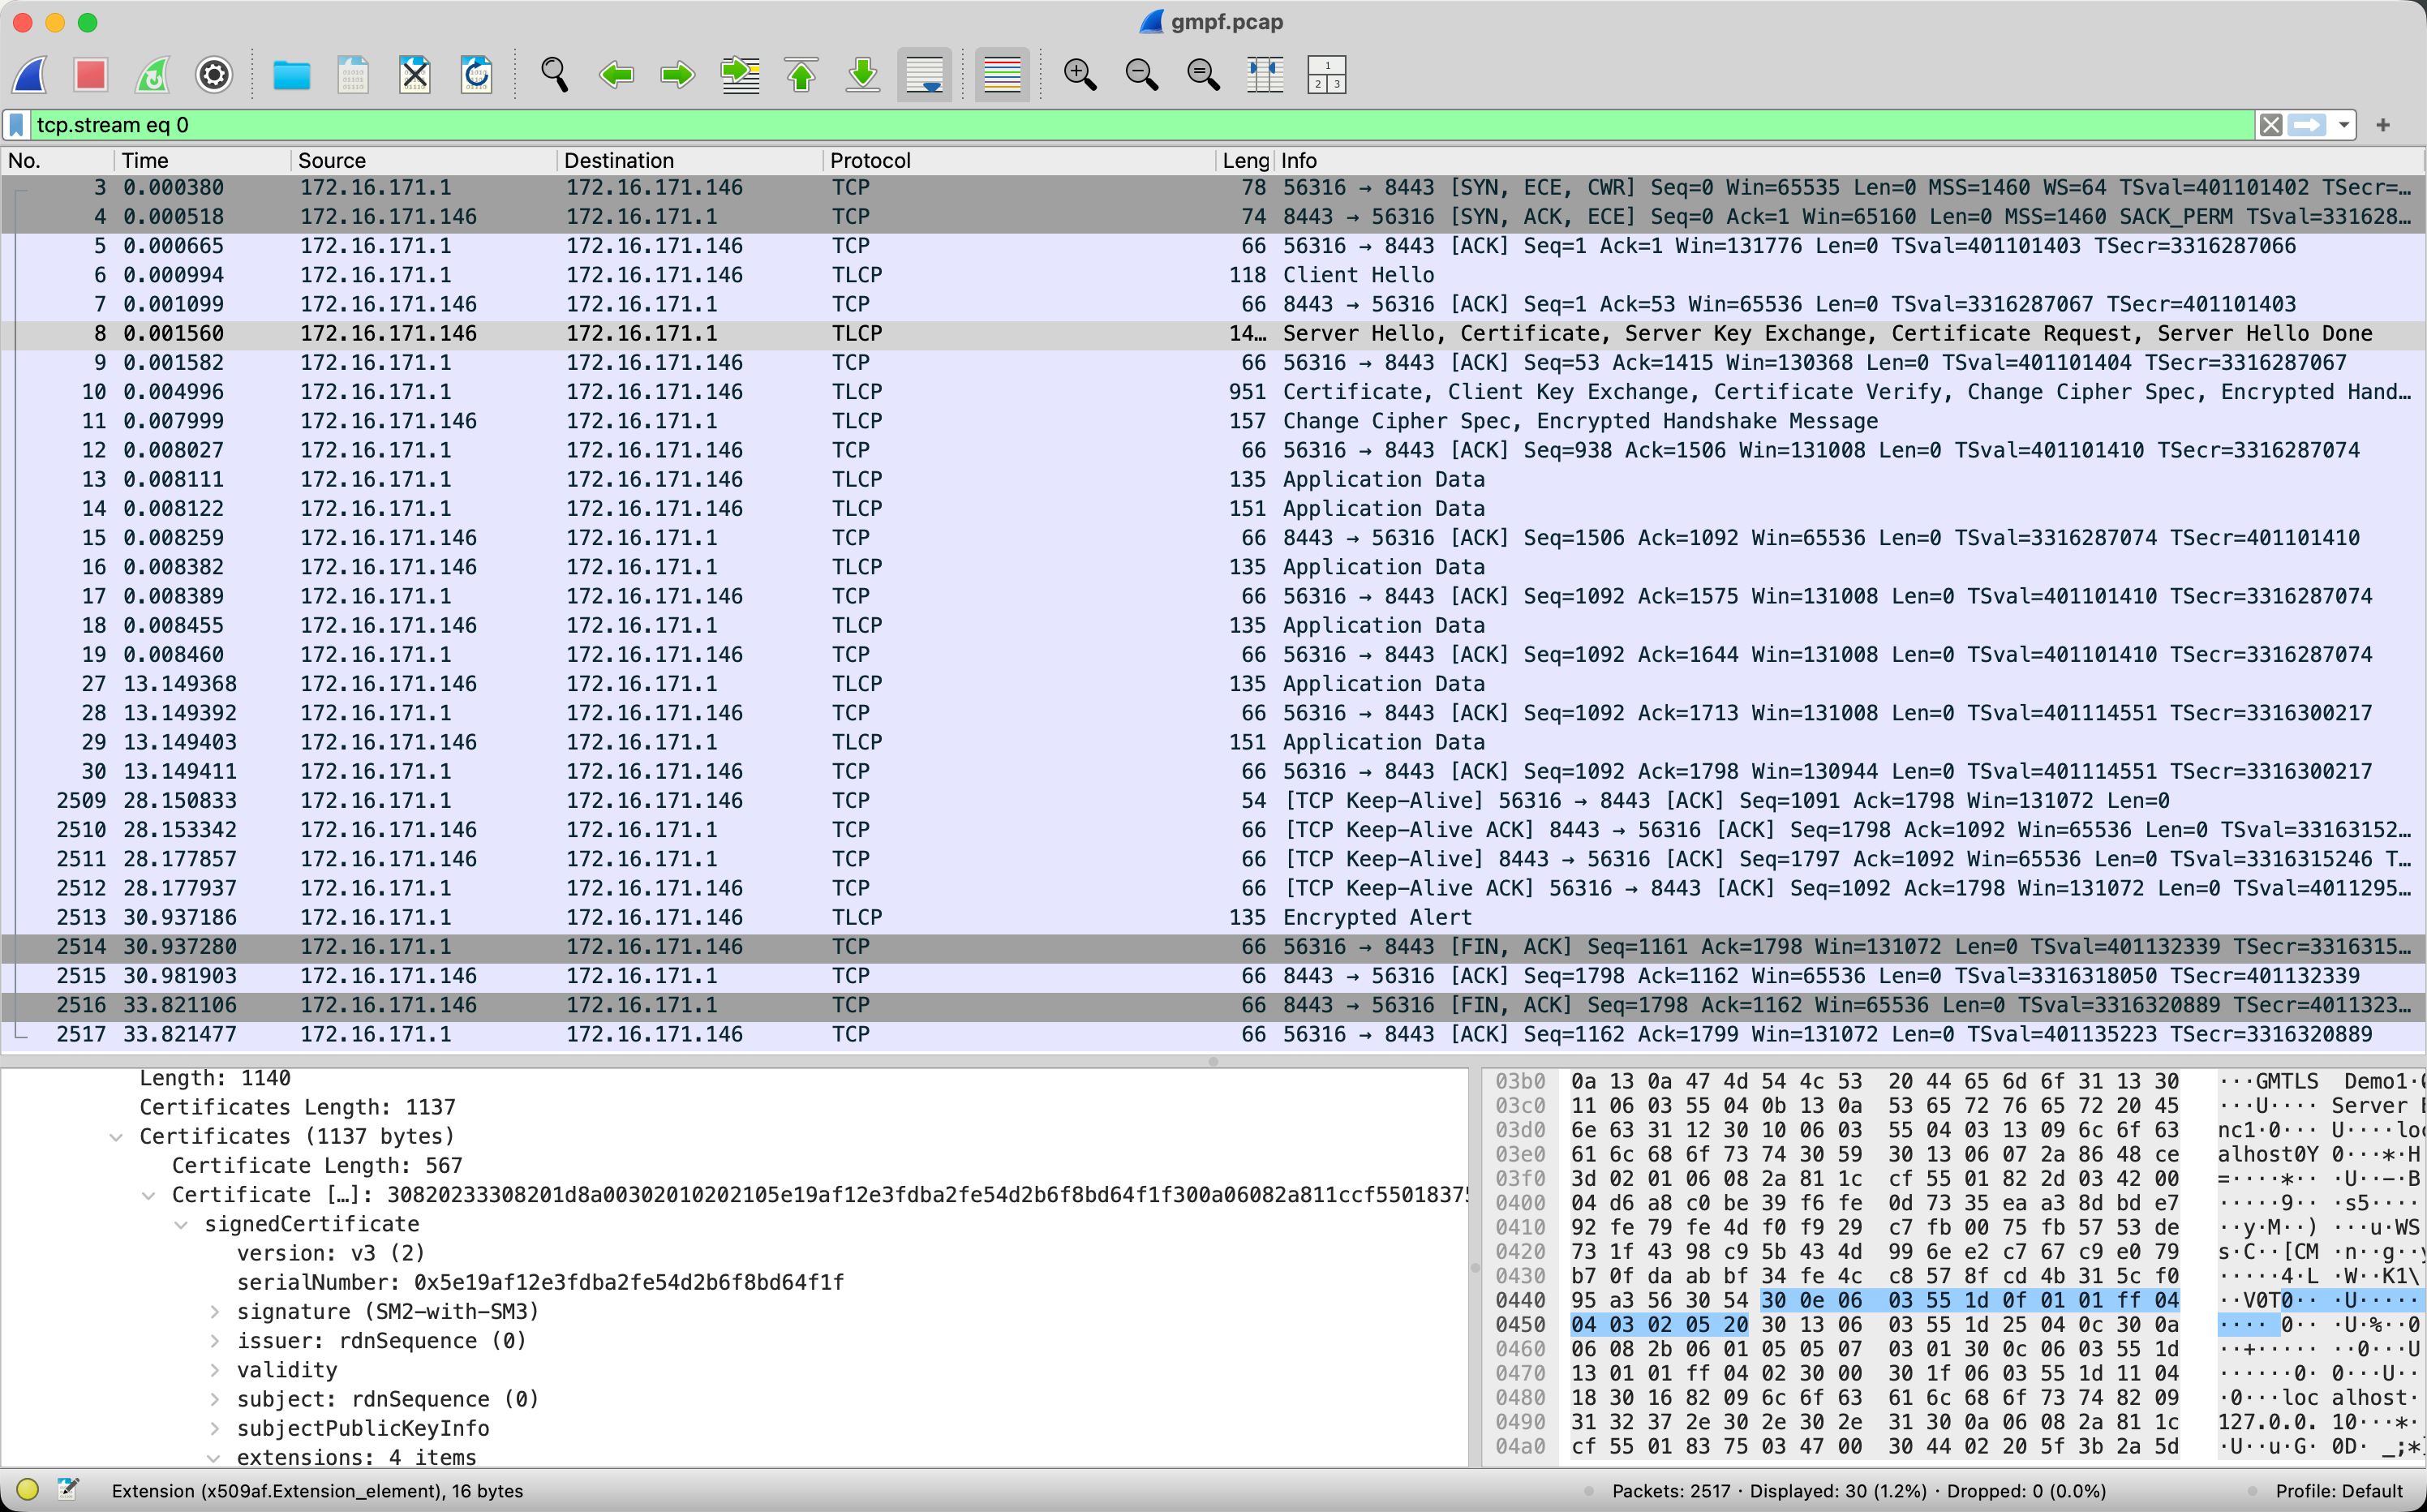Jump to the first packet
Screen dimensions: 2427x1512
click(x=801, y=74)
